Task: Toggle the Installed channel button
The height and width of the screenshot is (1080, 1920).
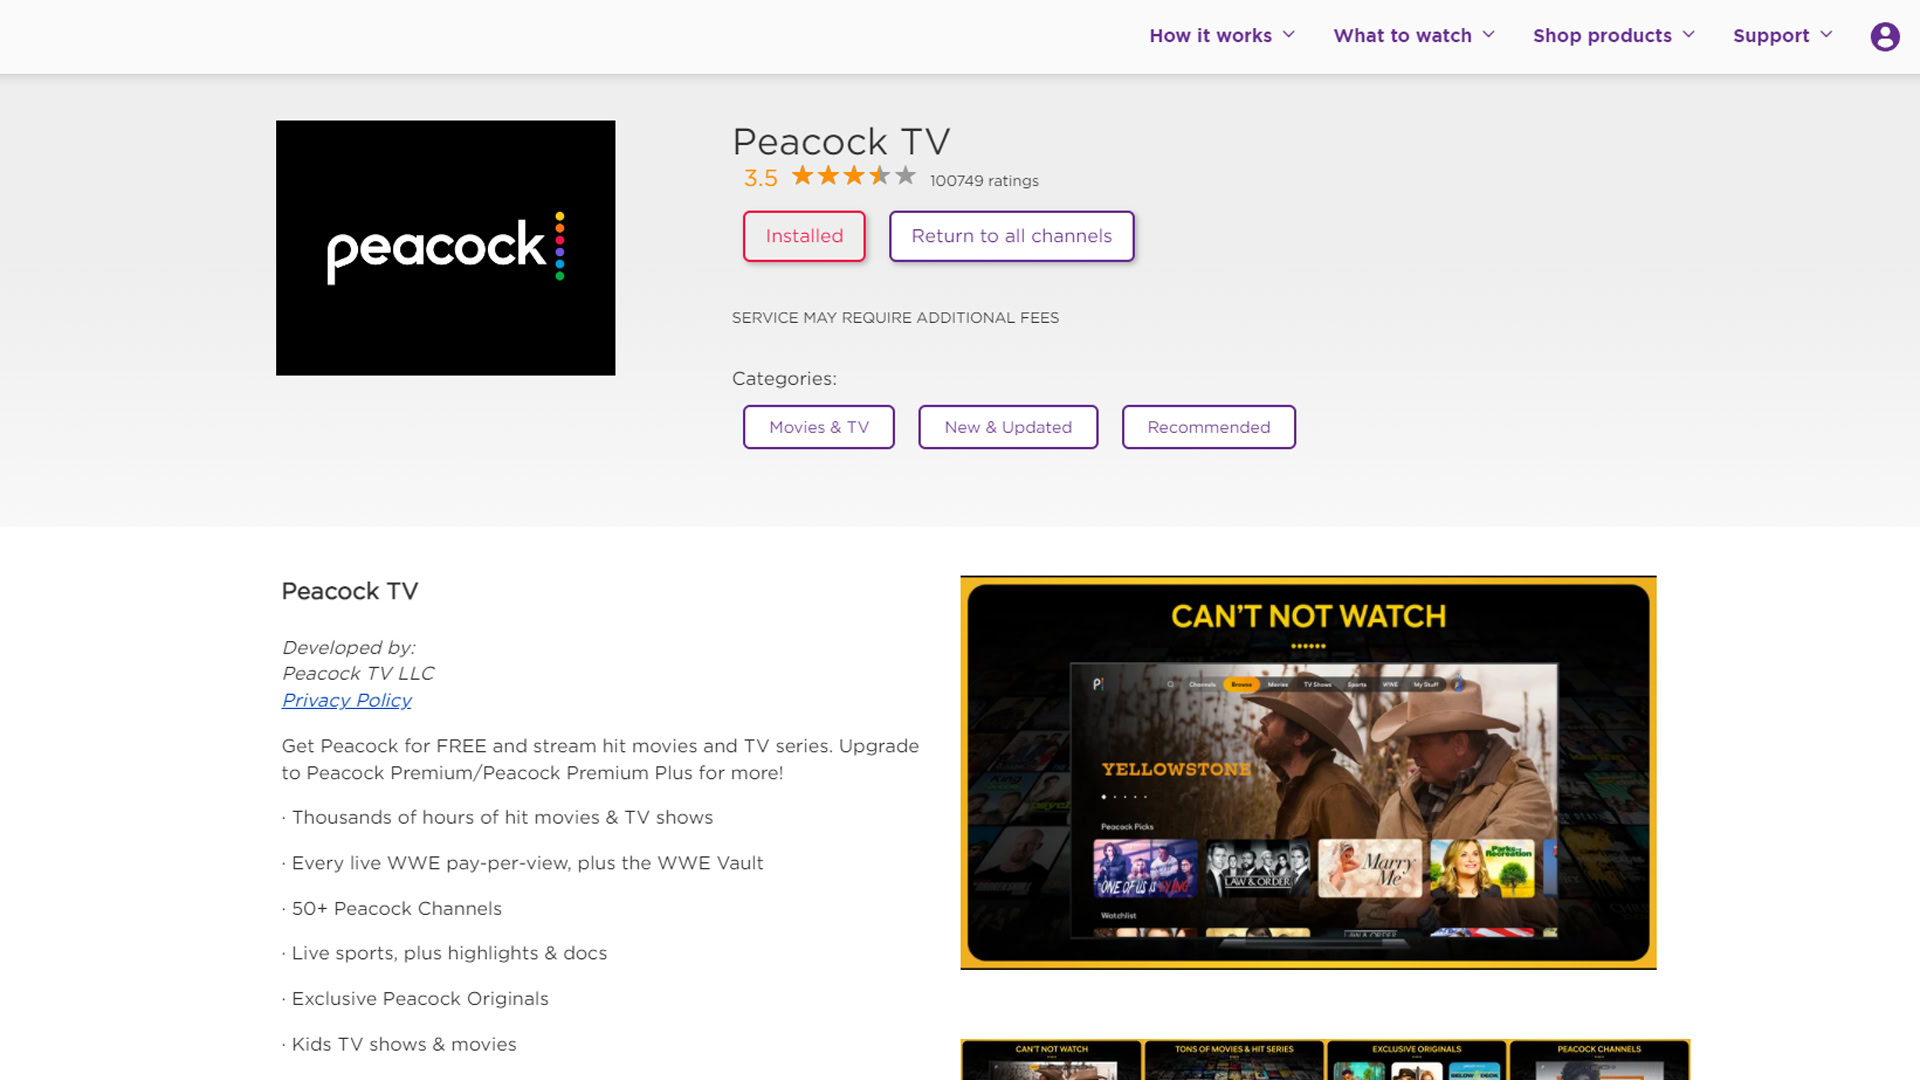Action: click(803, 235)
